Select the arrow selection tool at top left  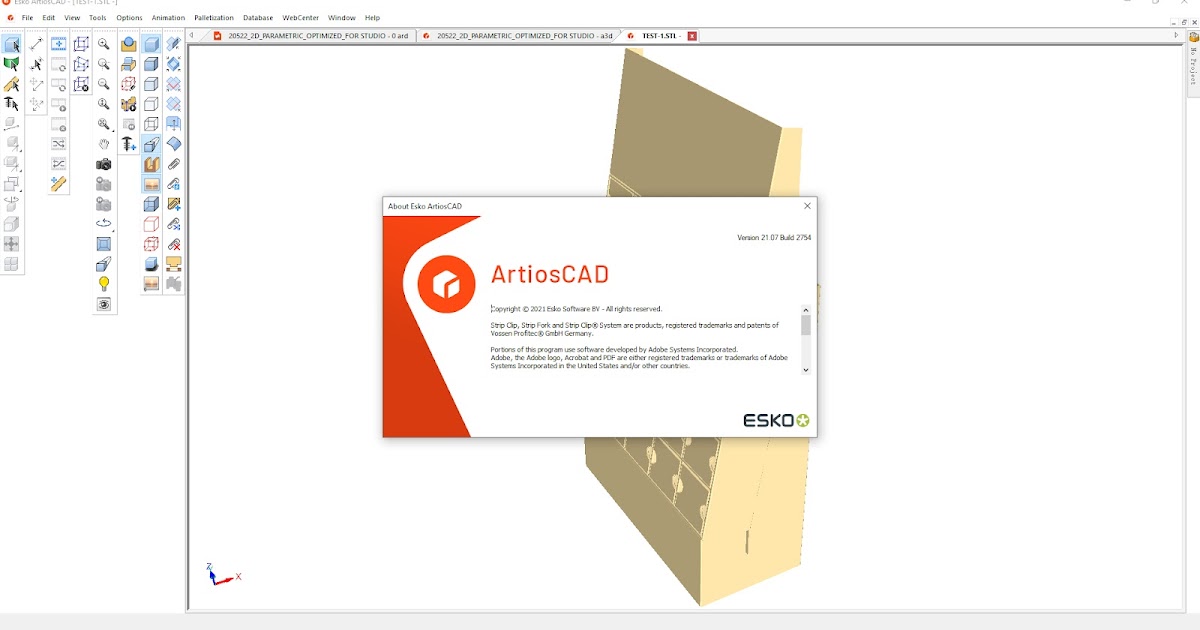tap(12, 43)
